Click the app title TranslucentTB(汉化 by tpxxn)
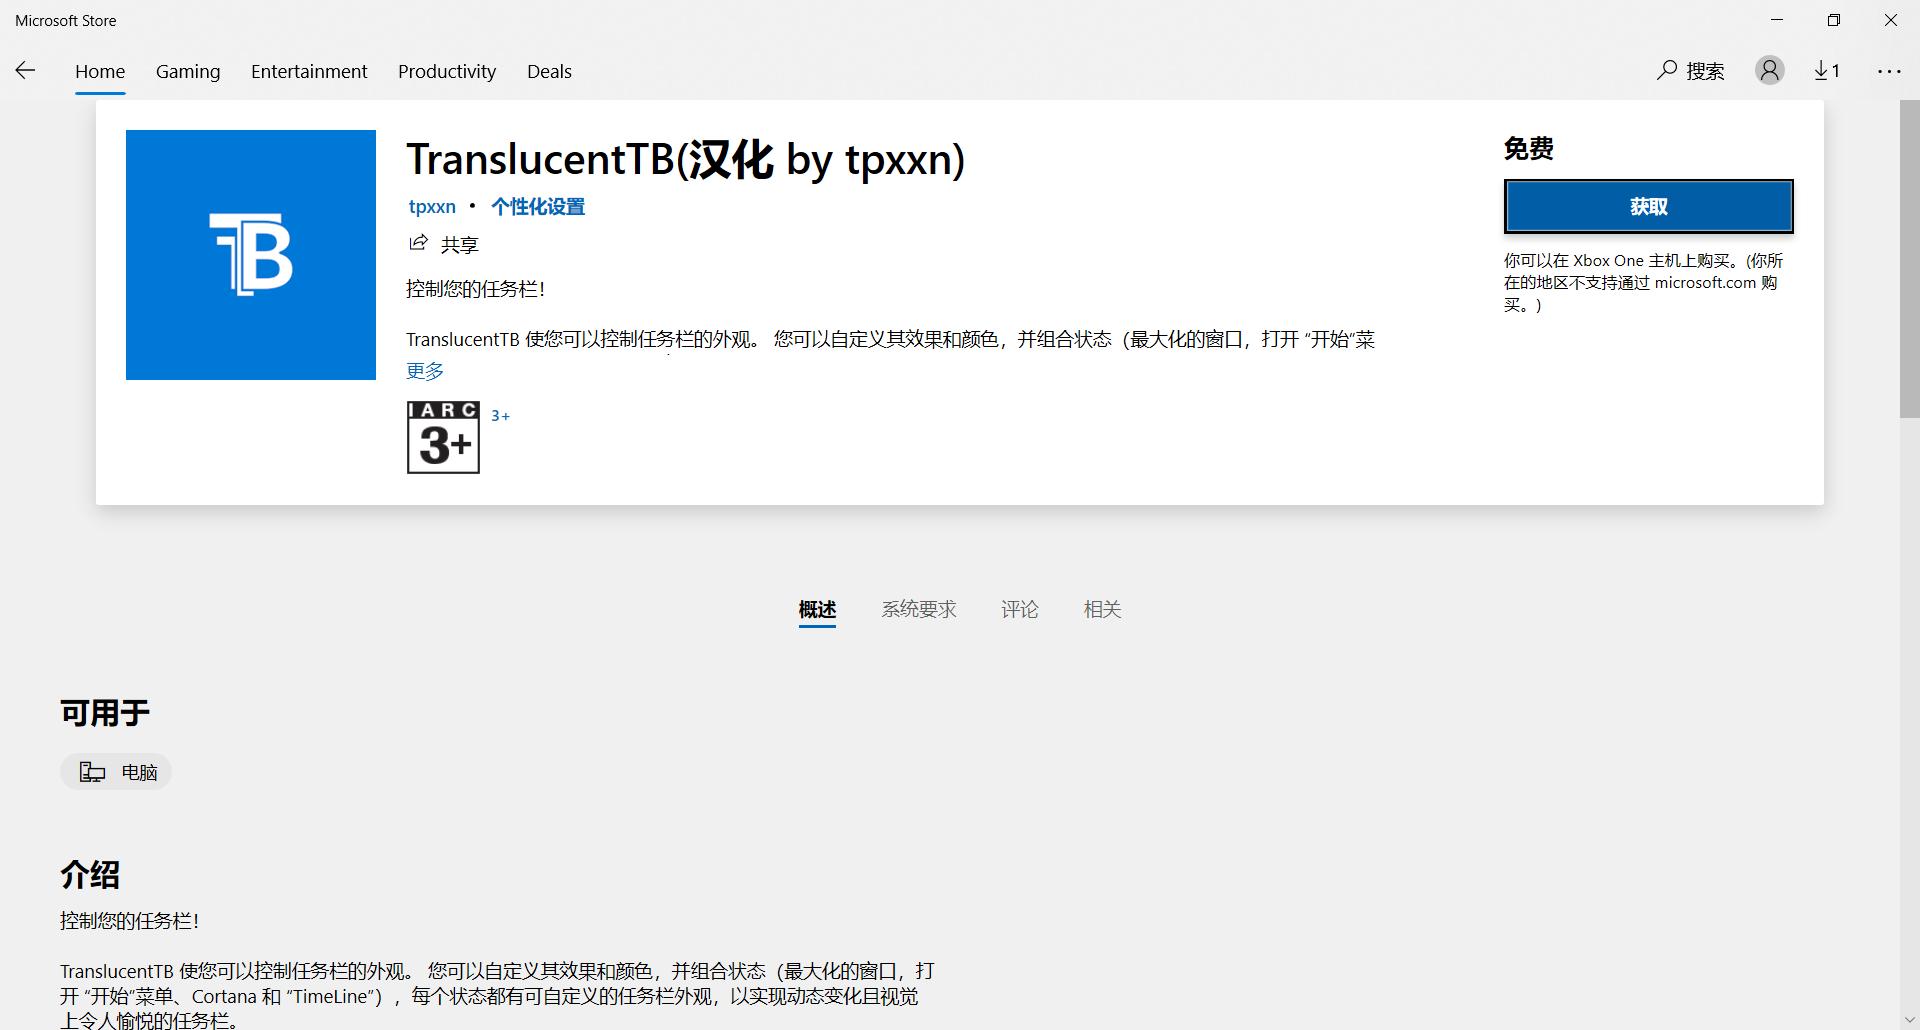 pyautogui.click(x=686, y=159)
